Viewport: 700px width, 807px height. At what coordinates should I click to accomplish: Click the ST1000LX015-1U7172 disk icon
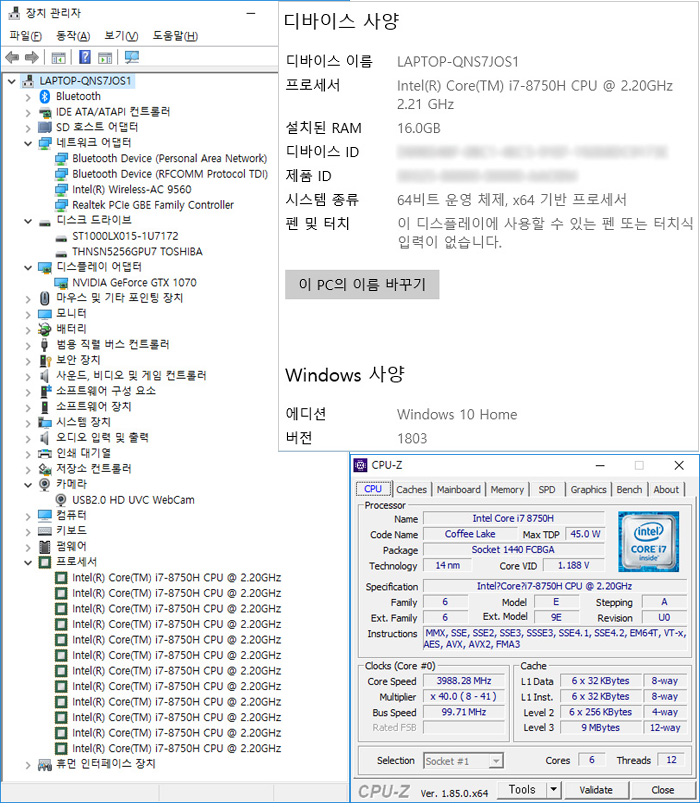(61, 237)
